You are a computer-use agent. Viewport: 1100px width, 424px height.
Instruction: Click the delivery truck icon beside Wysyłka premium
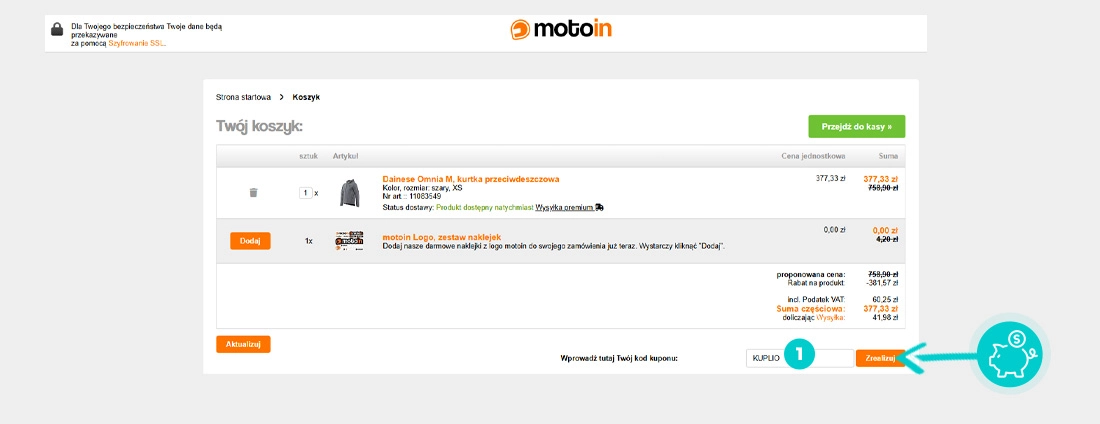(x=599, y=207)
